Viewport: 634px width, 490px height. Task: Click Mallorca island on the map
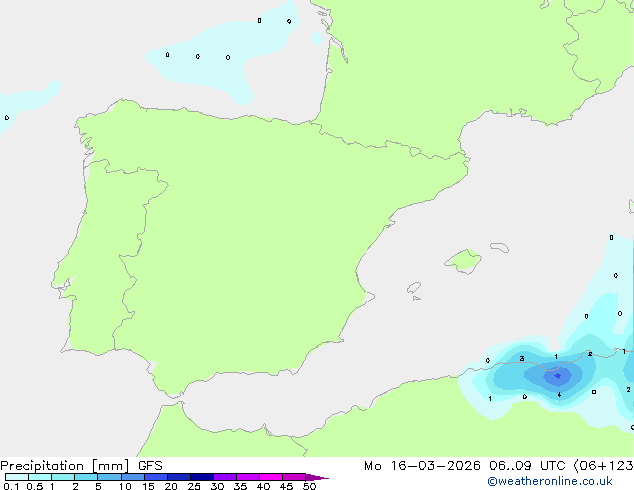(463, 261)
